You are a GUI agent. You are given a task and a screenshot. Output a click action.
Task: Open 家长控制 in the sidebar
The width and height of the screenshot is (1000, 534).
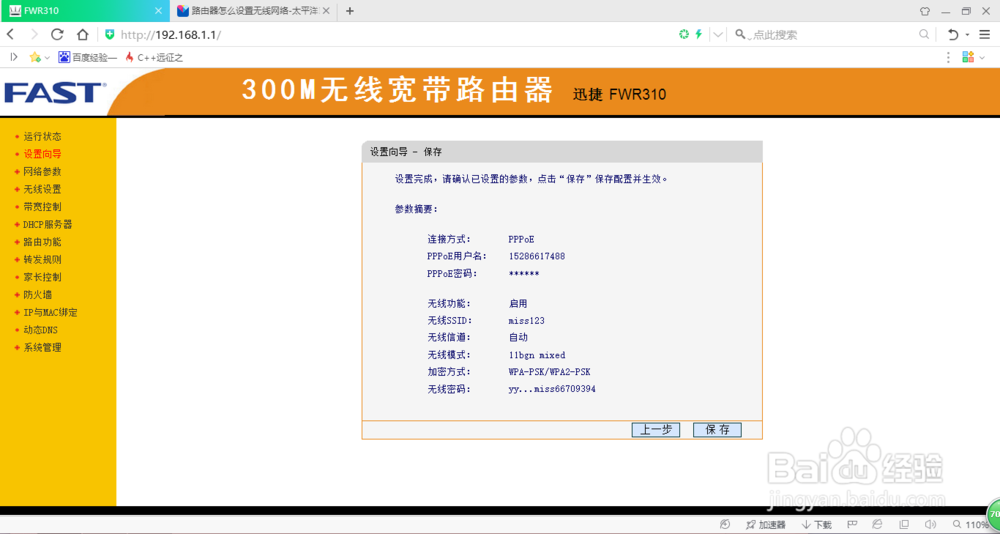point(42,278)
